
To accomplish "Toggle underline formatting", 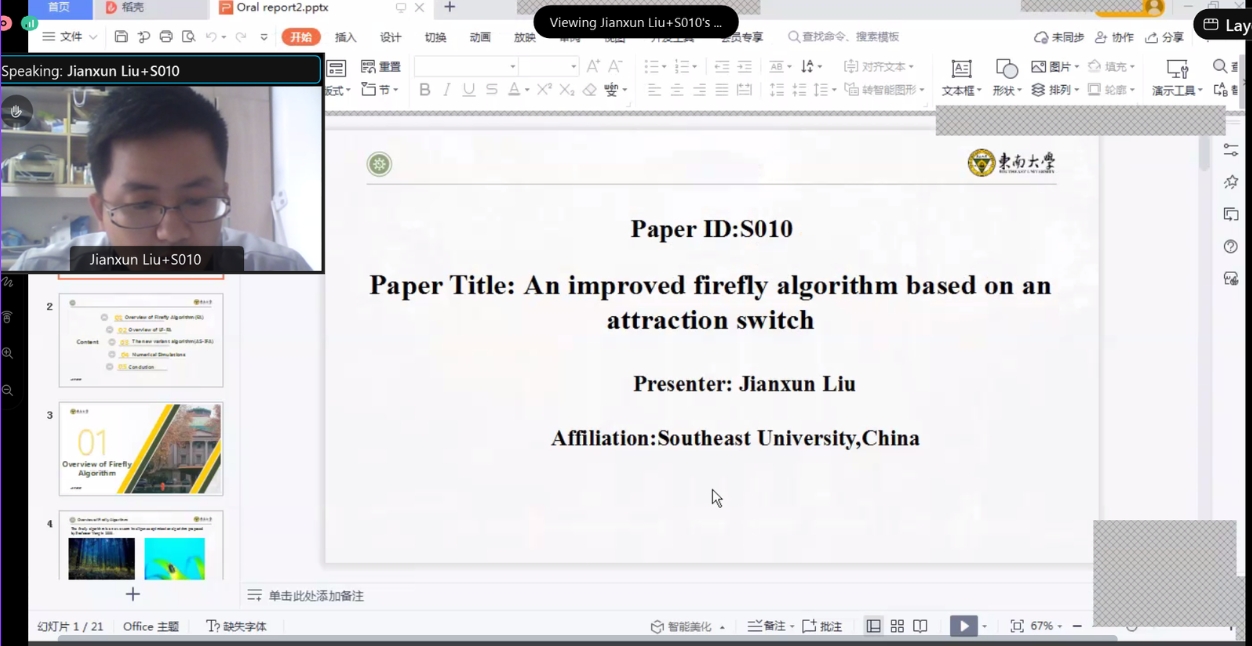I will (x=469, y=90).
